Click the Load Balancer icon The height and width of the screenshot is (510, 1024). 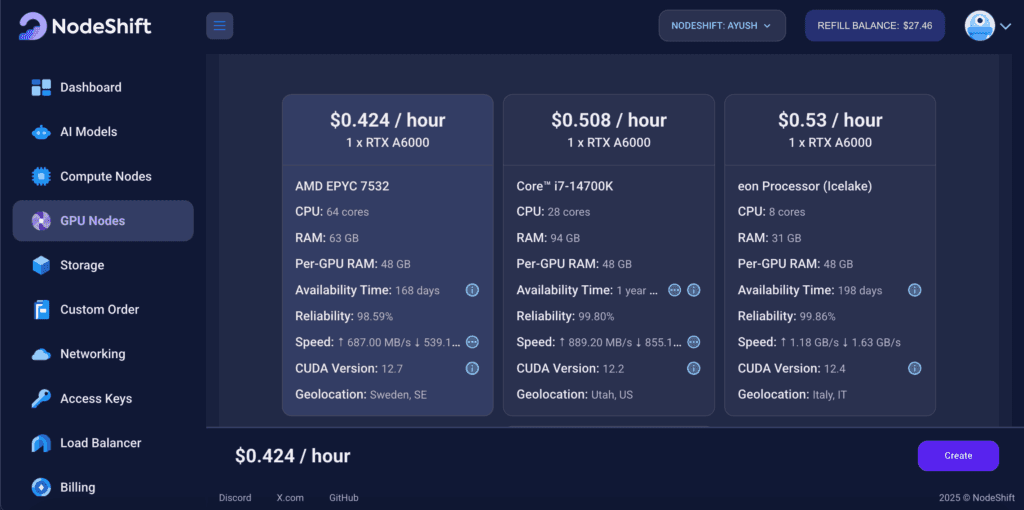click(x=41, y=443)
